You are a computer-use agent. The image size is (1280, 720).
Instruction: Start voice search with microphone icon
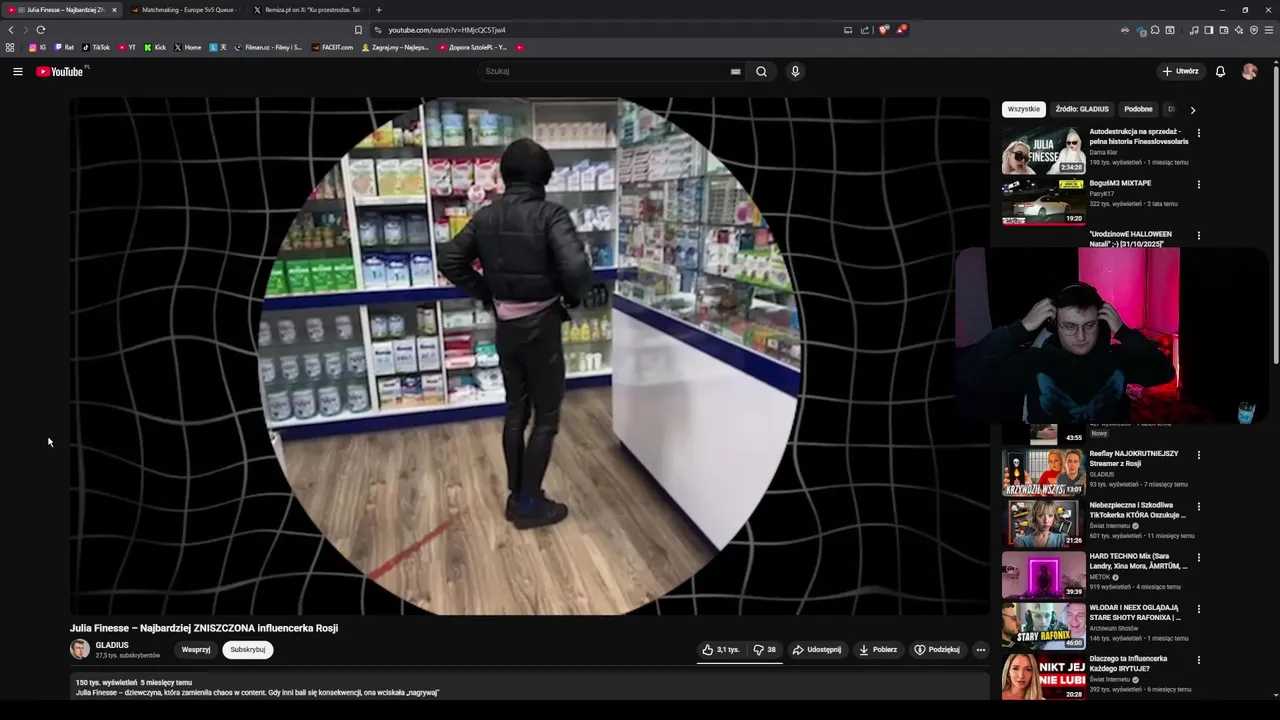[x=795, y=71]
